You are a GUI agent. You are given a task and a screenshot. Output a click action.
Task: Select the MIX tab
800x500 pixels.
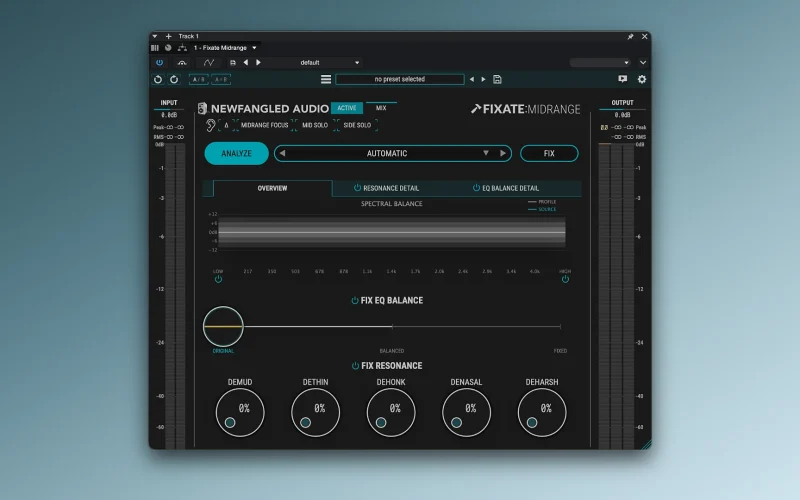(381, 108)
